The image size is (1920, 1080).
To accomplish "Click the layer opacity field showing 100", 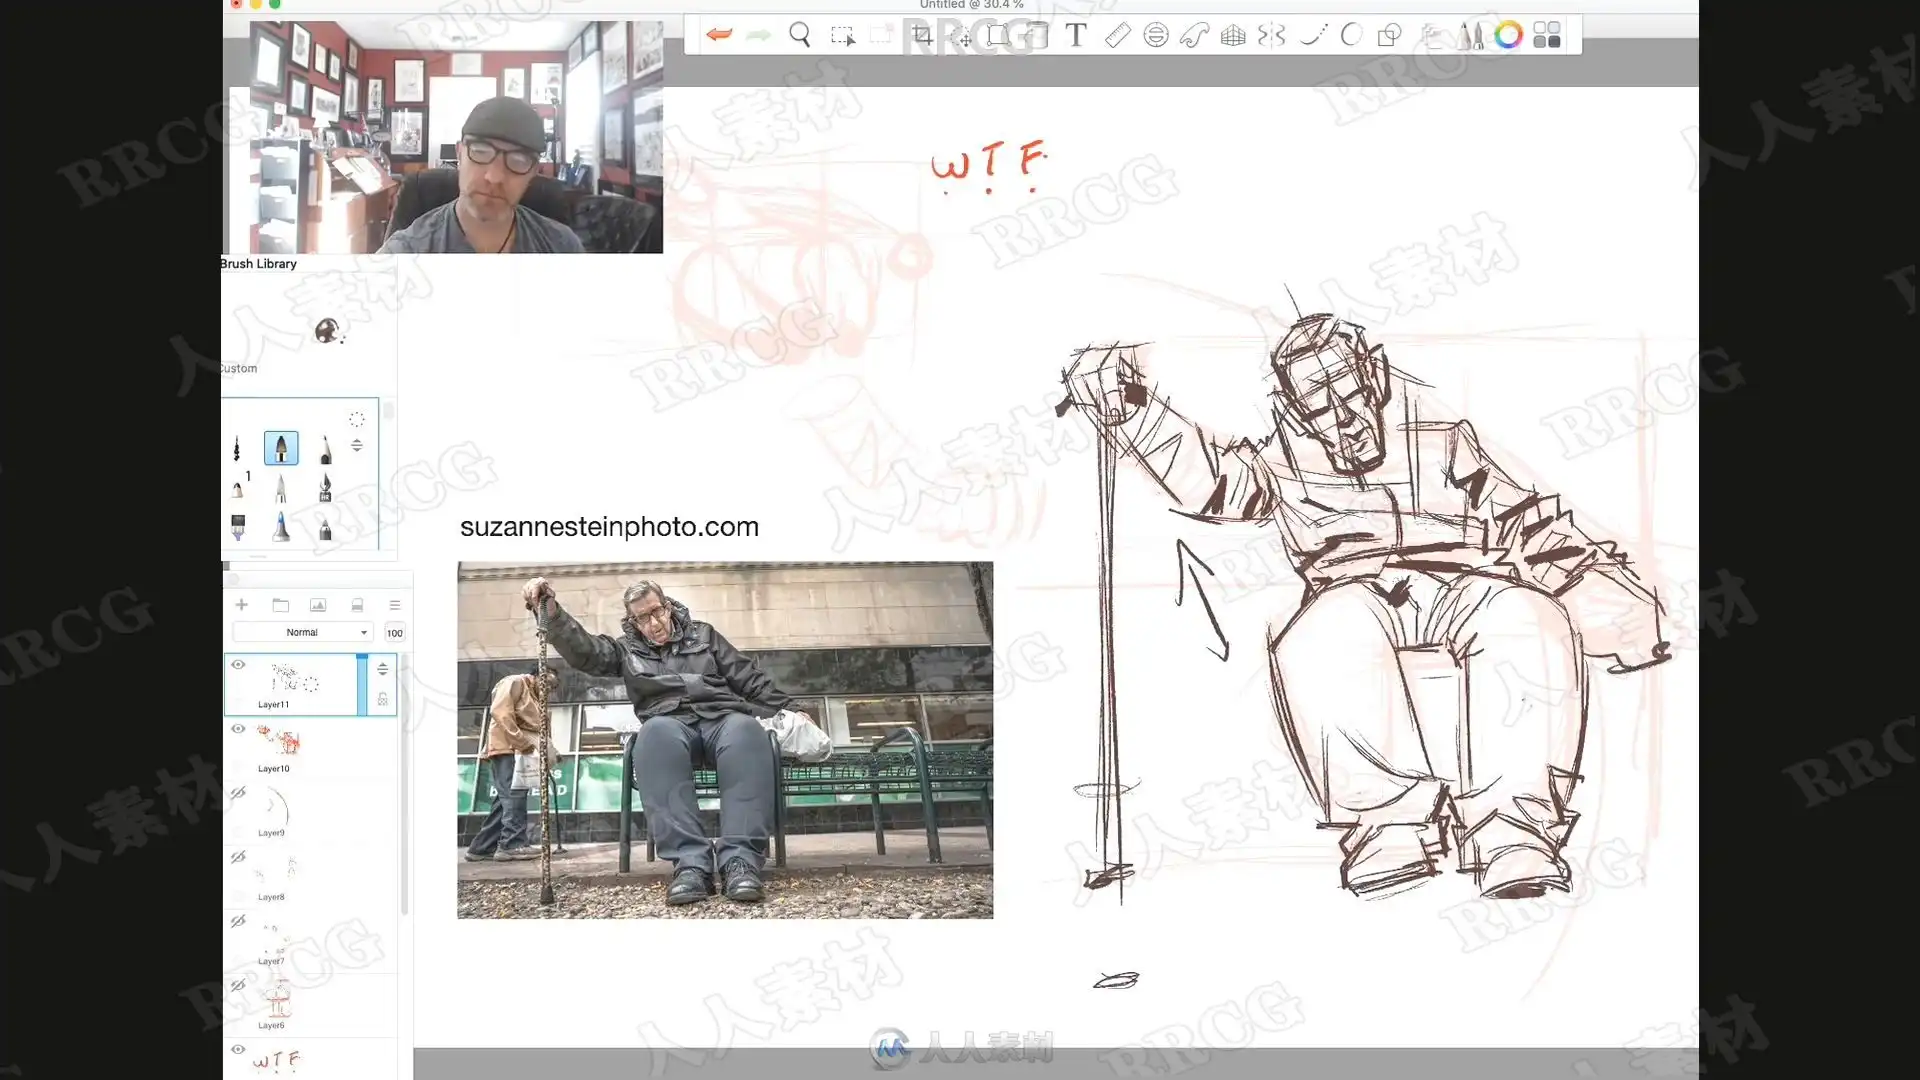I will point(395,633).
